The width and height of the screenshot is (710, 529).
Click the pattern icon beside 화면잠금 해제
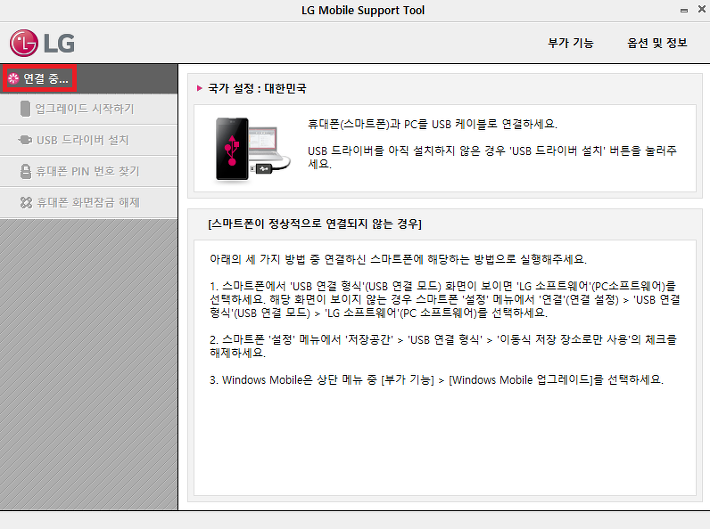[x=26, y=202]
